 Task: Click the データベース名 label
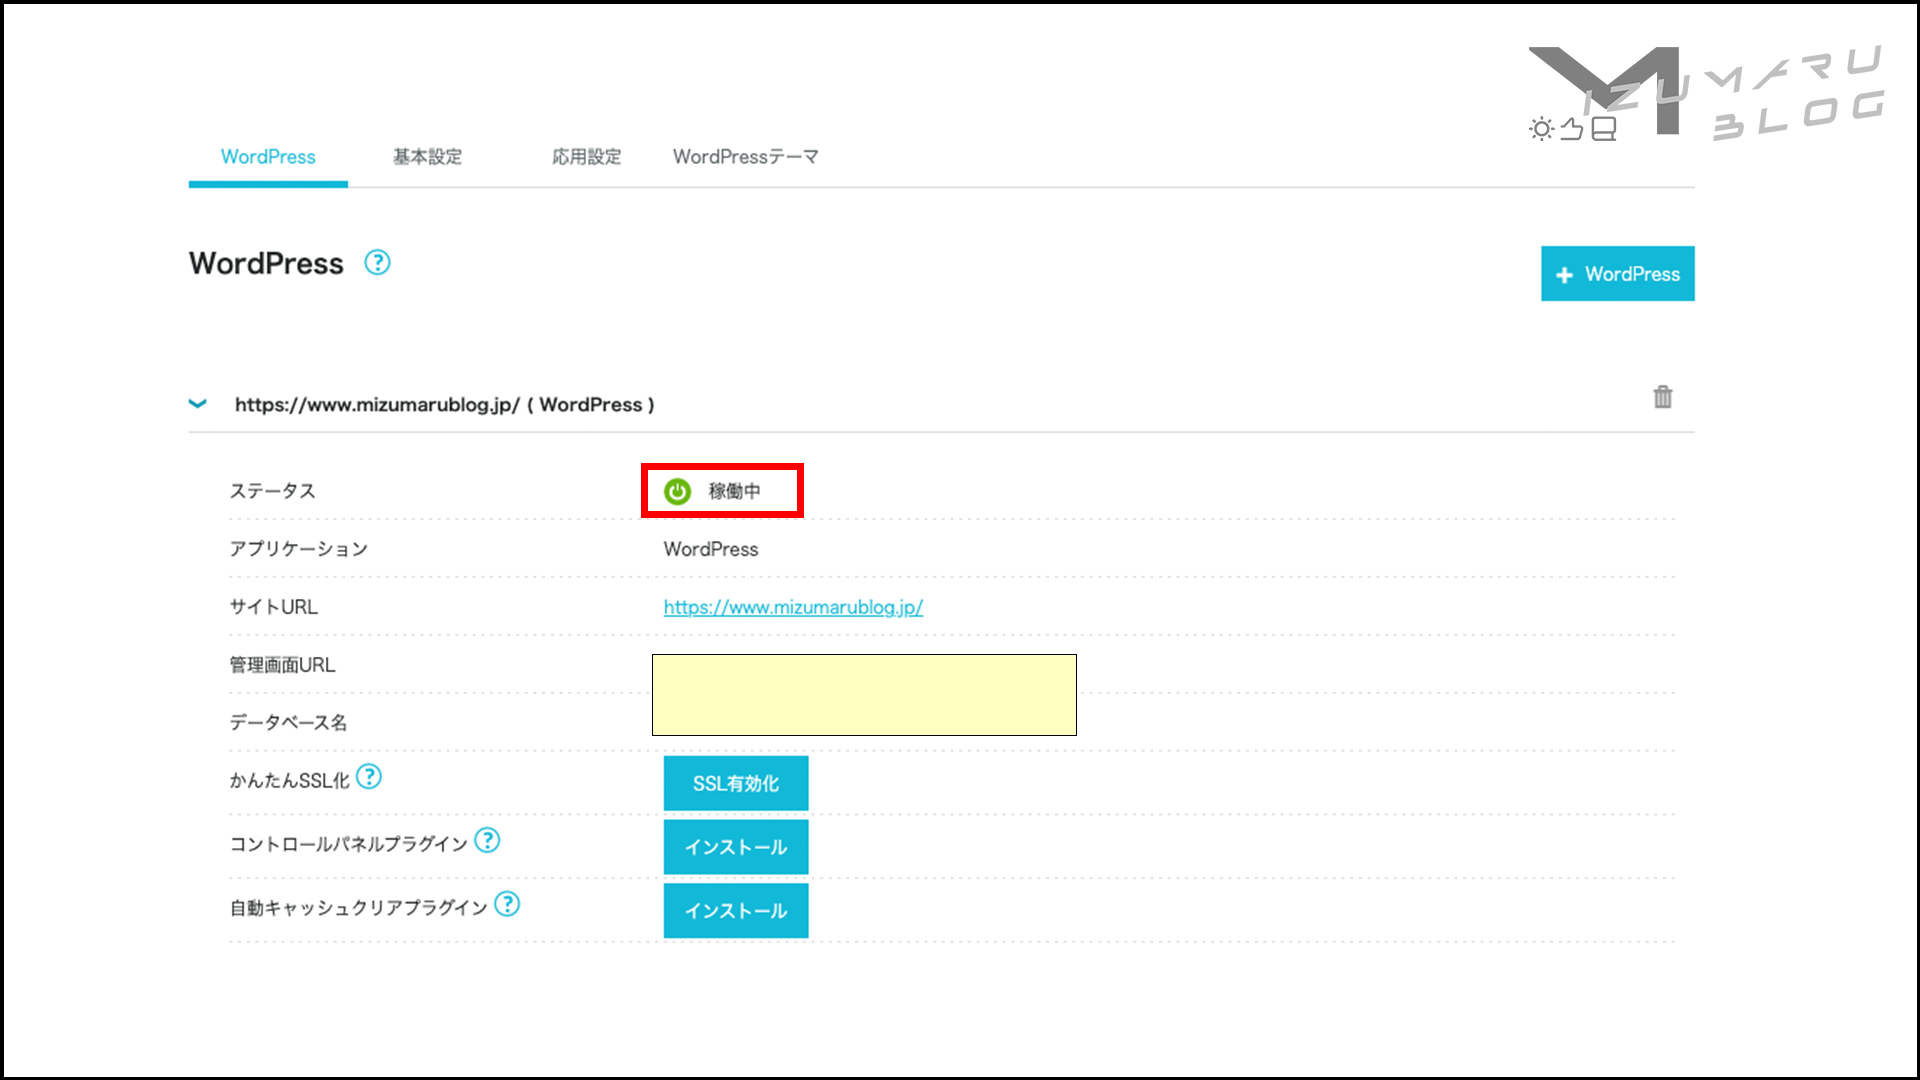point(289,722)
